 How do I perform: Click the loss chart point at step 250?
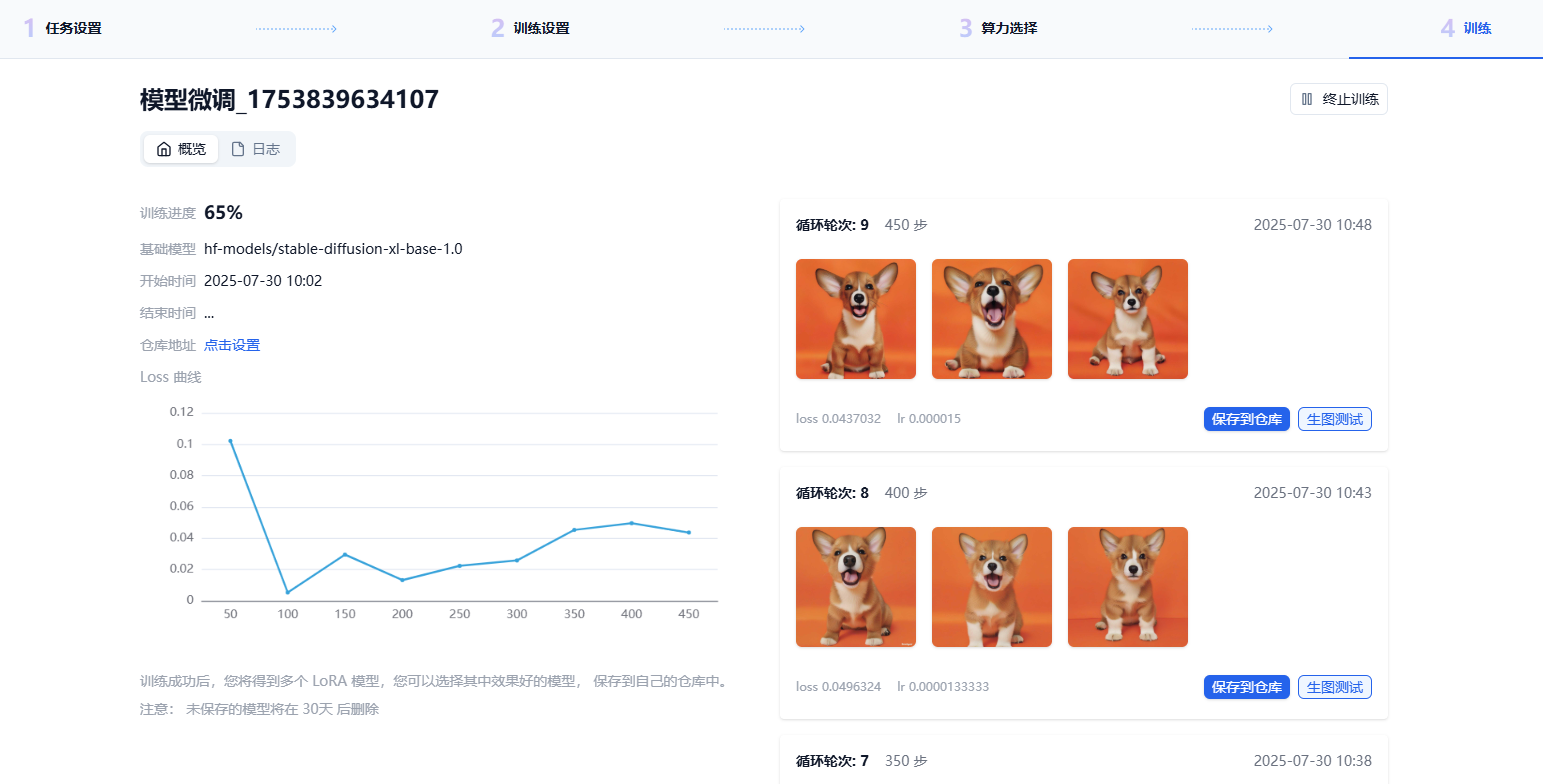(459, 566)
